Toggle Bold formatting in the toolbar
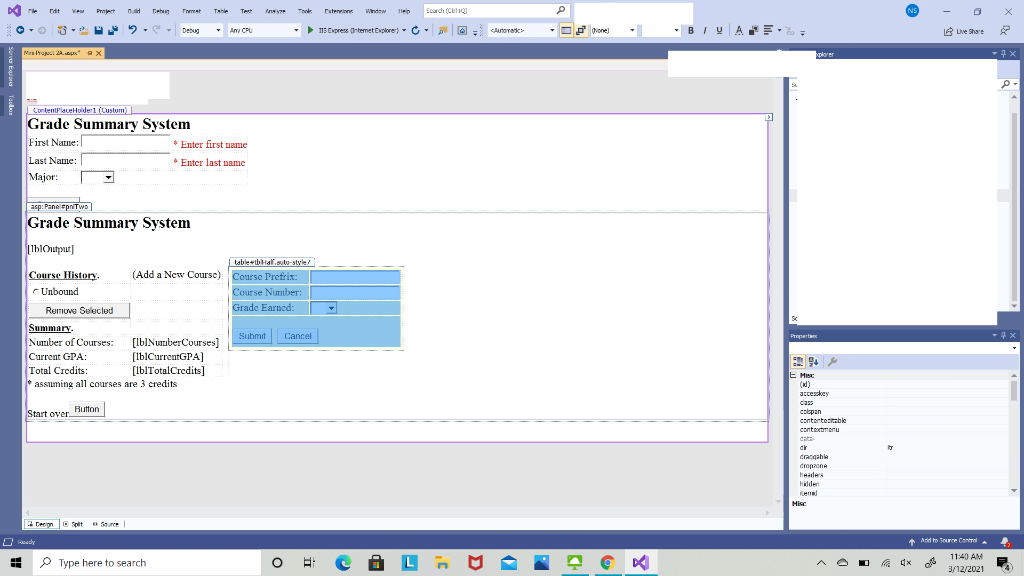 click(690, 30)
